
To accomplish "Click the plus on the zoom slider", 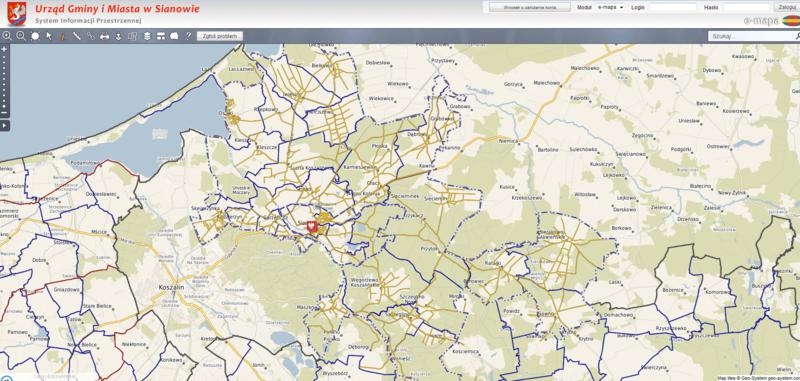I will click(x=4, y=49).
